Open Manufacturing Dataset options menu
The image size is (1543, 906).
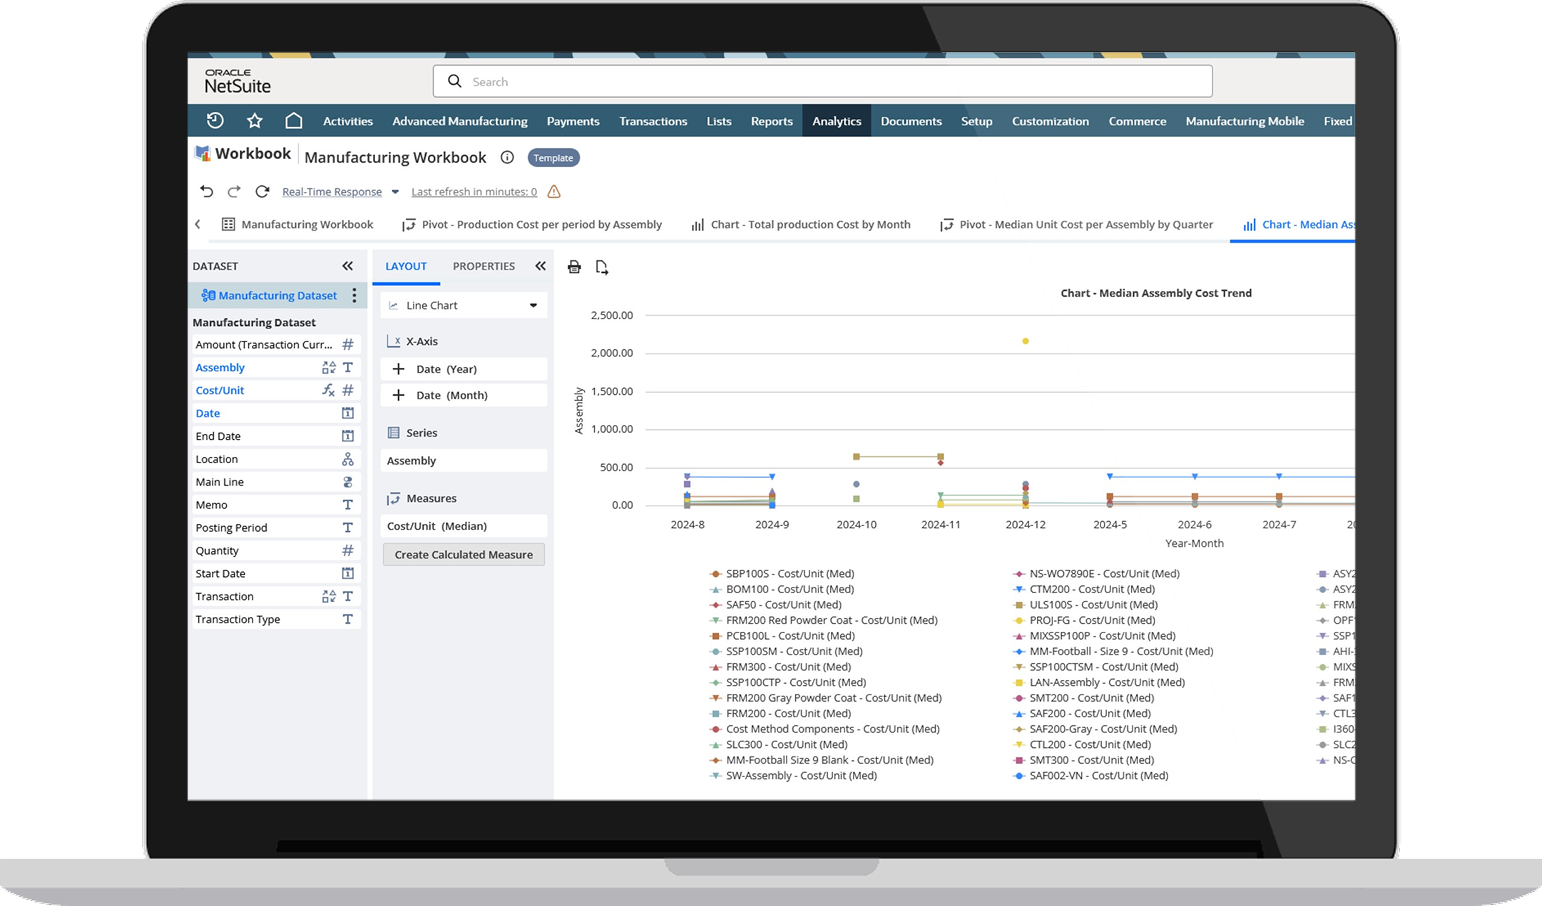(x=354, y=295)
